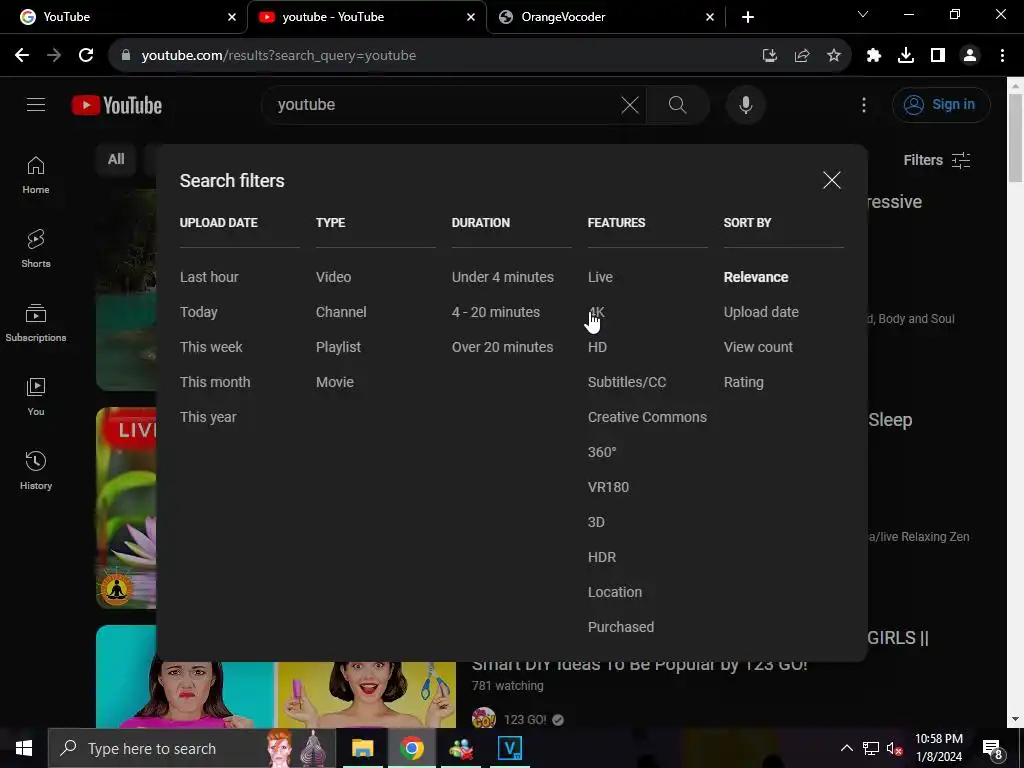
Task: Enable the HDR feature filter
Action: coord(601,557)
